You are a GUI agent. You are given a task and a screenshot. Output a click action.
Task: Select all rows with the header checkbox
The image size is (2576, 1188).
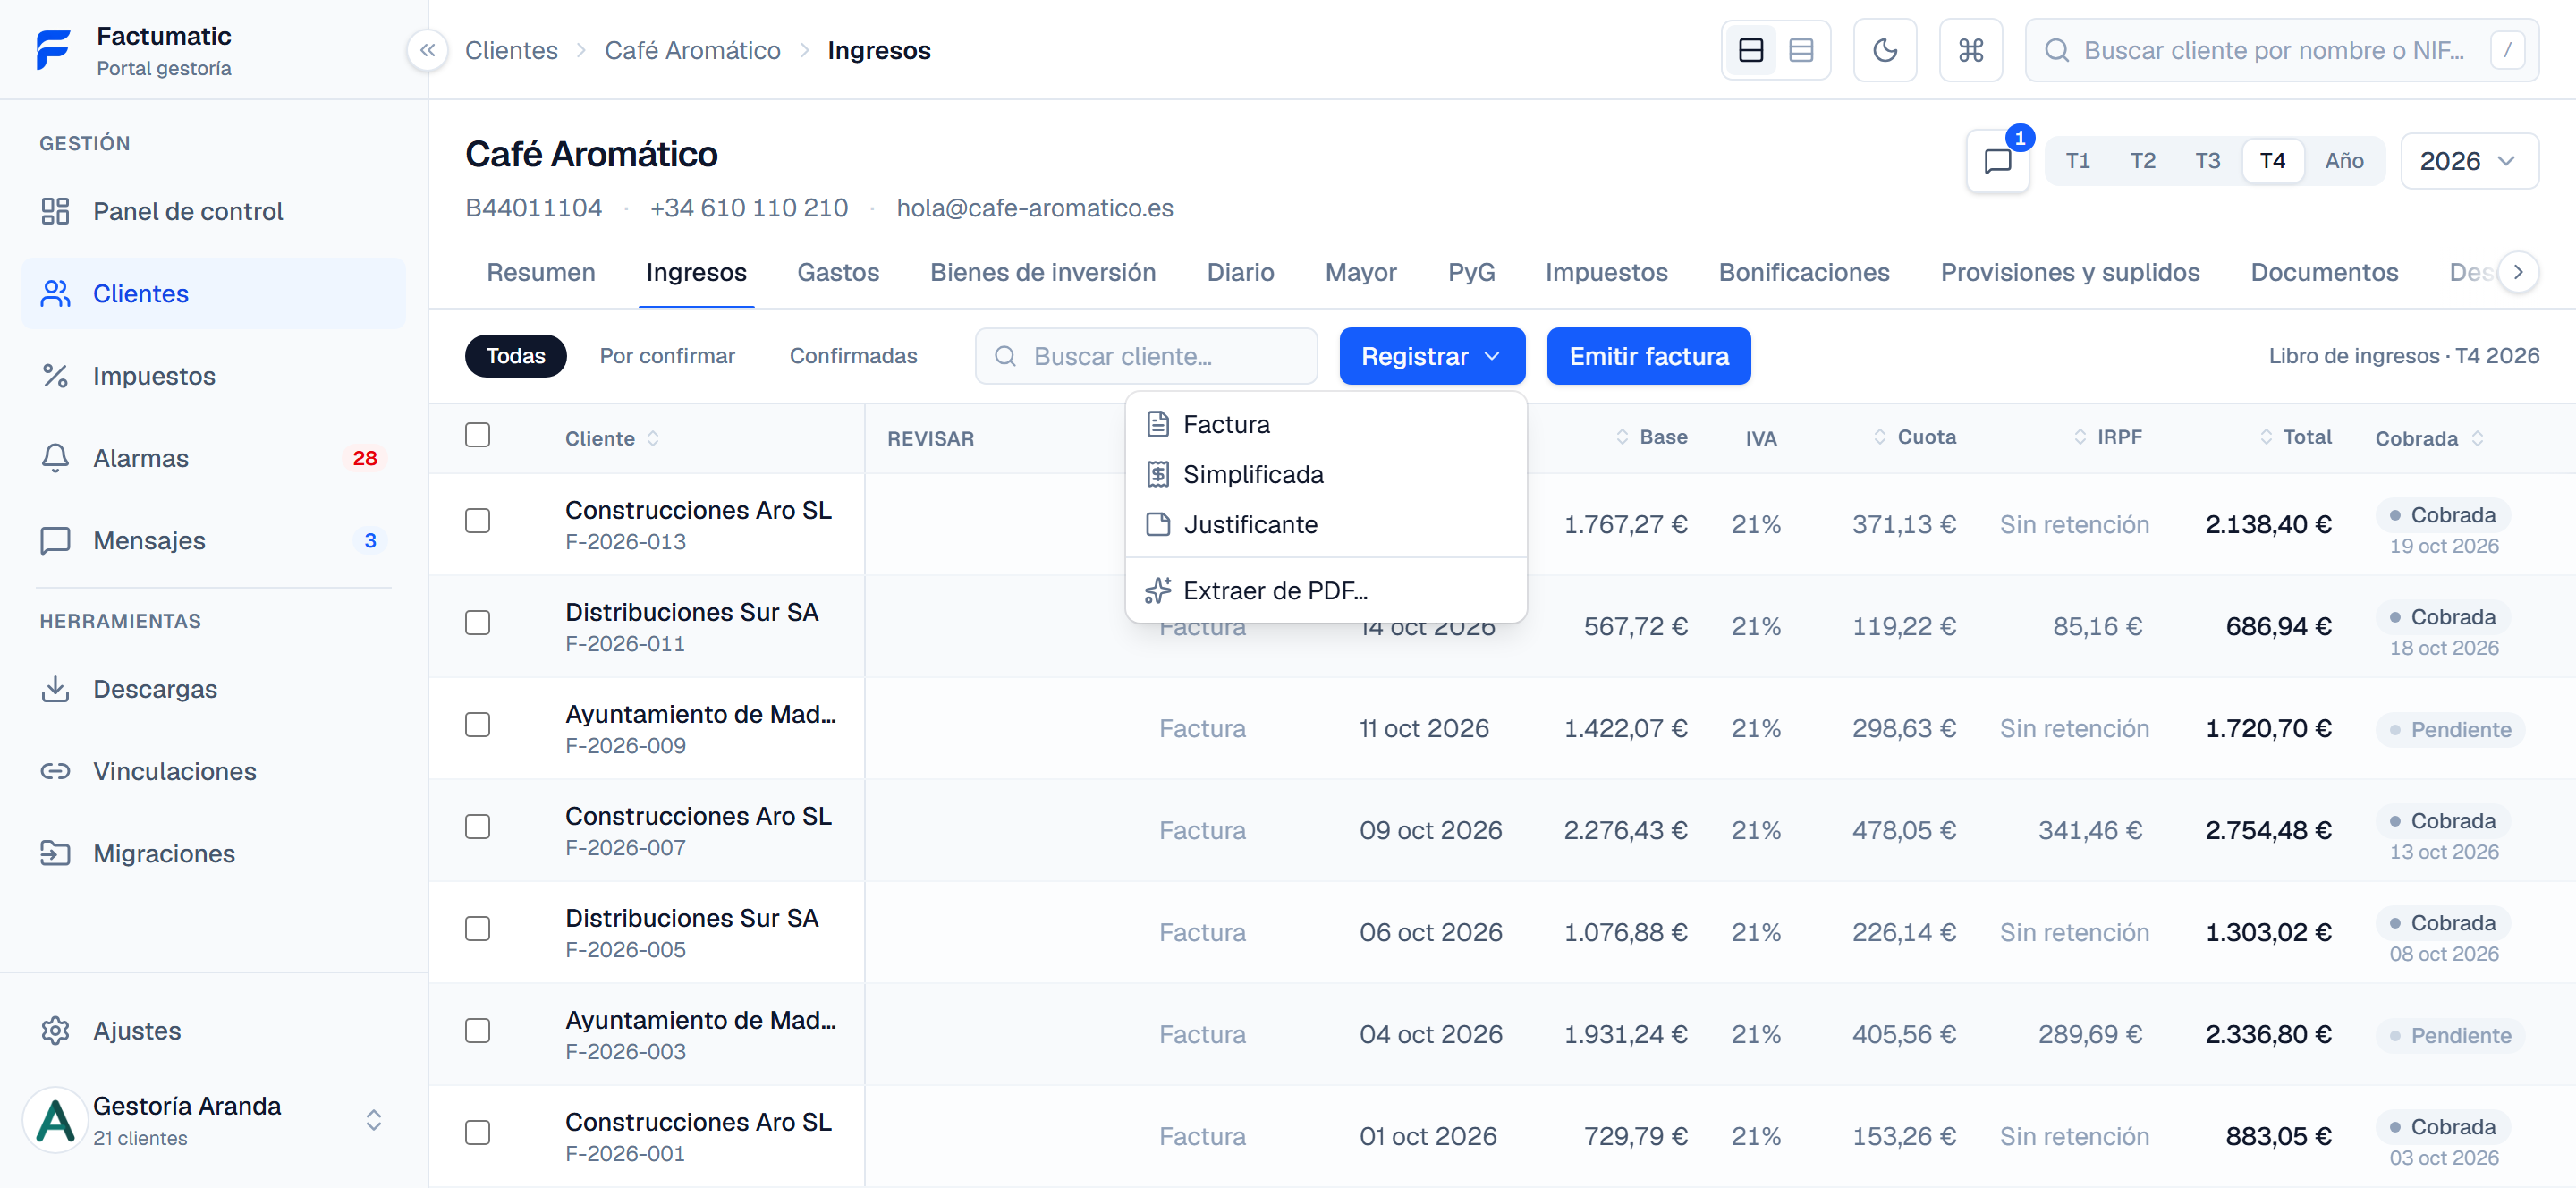coord(477,435)
